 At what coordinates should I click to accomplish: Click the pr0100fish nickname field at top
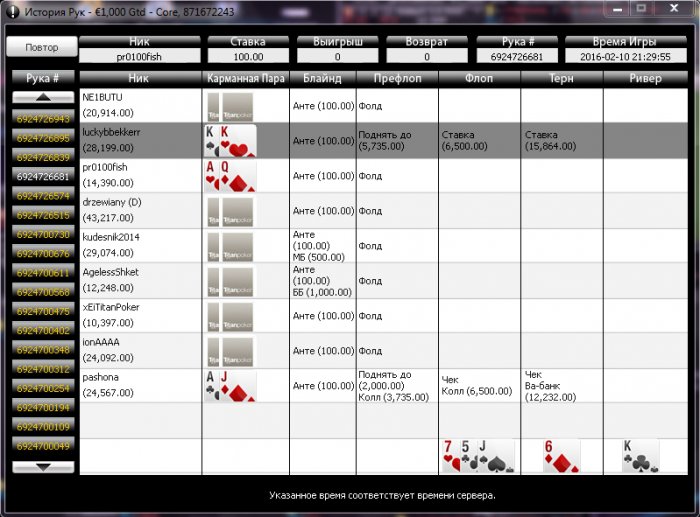[140, 57]
